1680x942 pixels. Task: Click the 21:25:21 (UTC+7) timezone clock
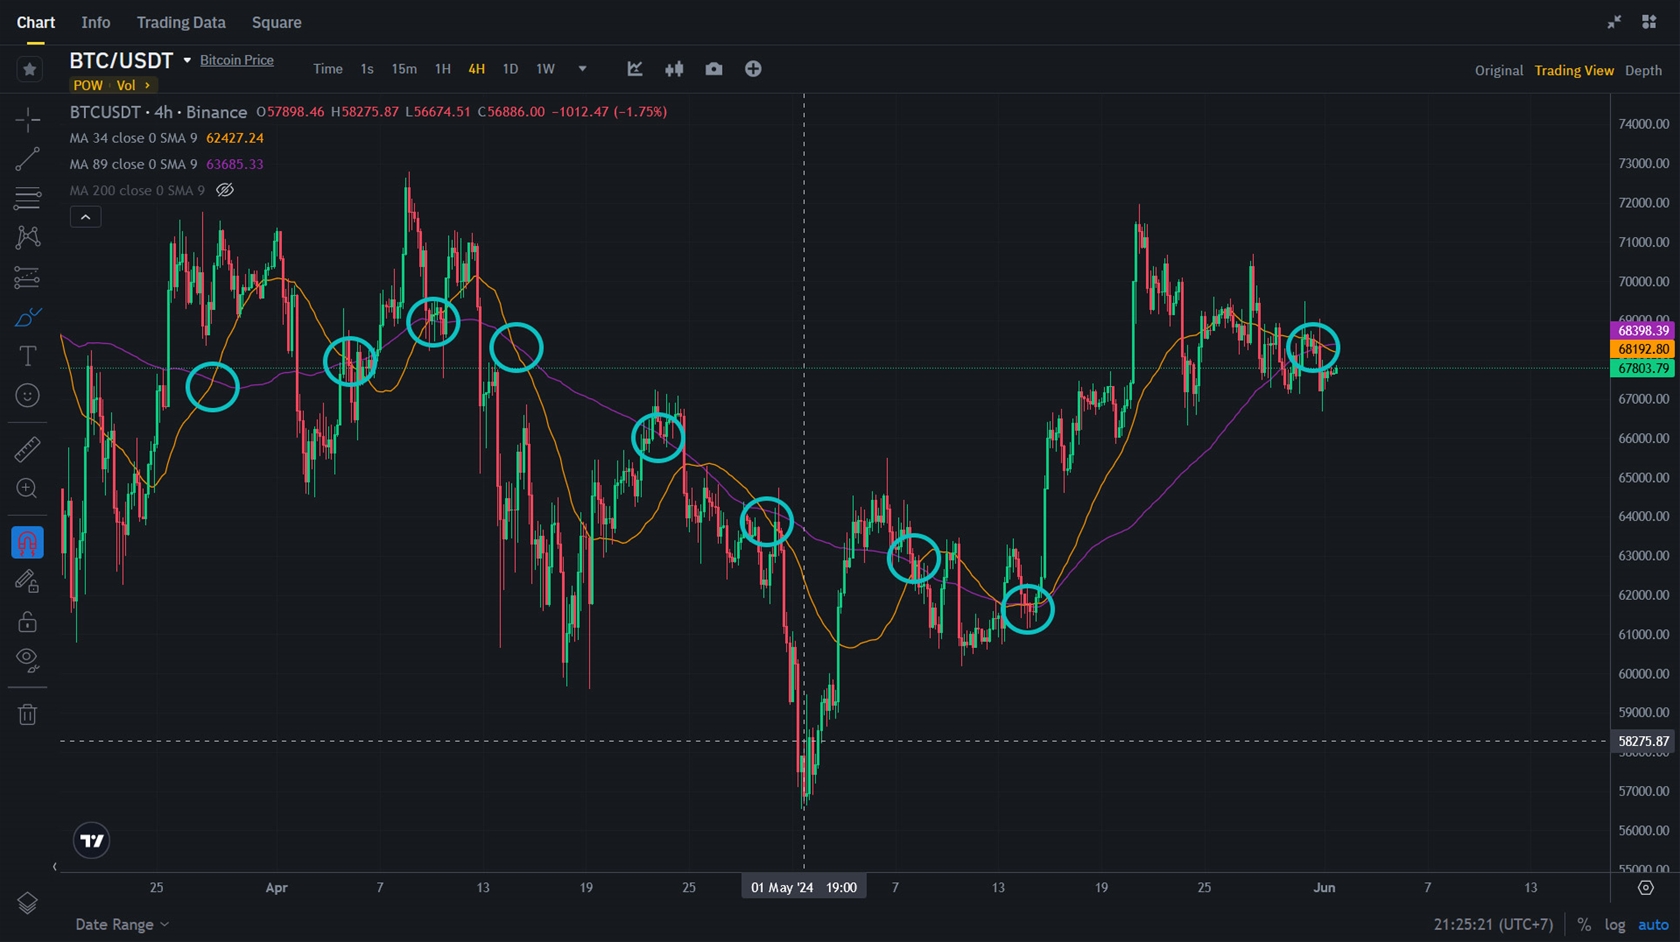pyautogui.click(x=1493, y=925)
